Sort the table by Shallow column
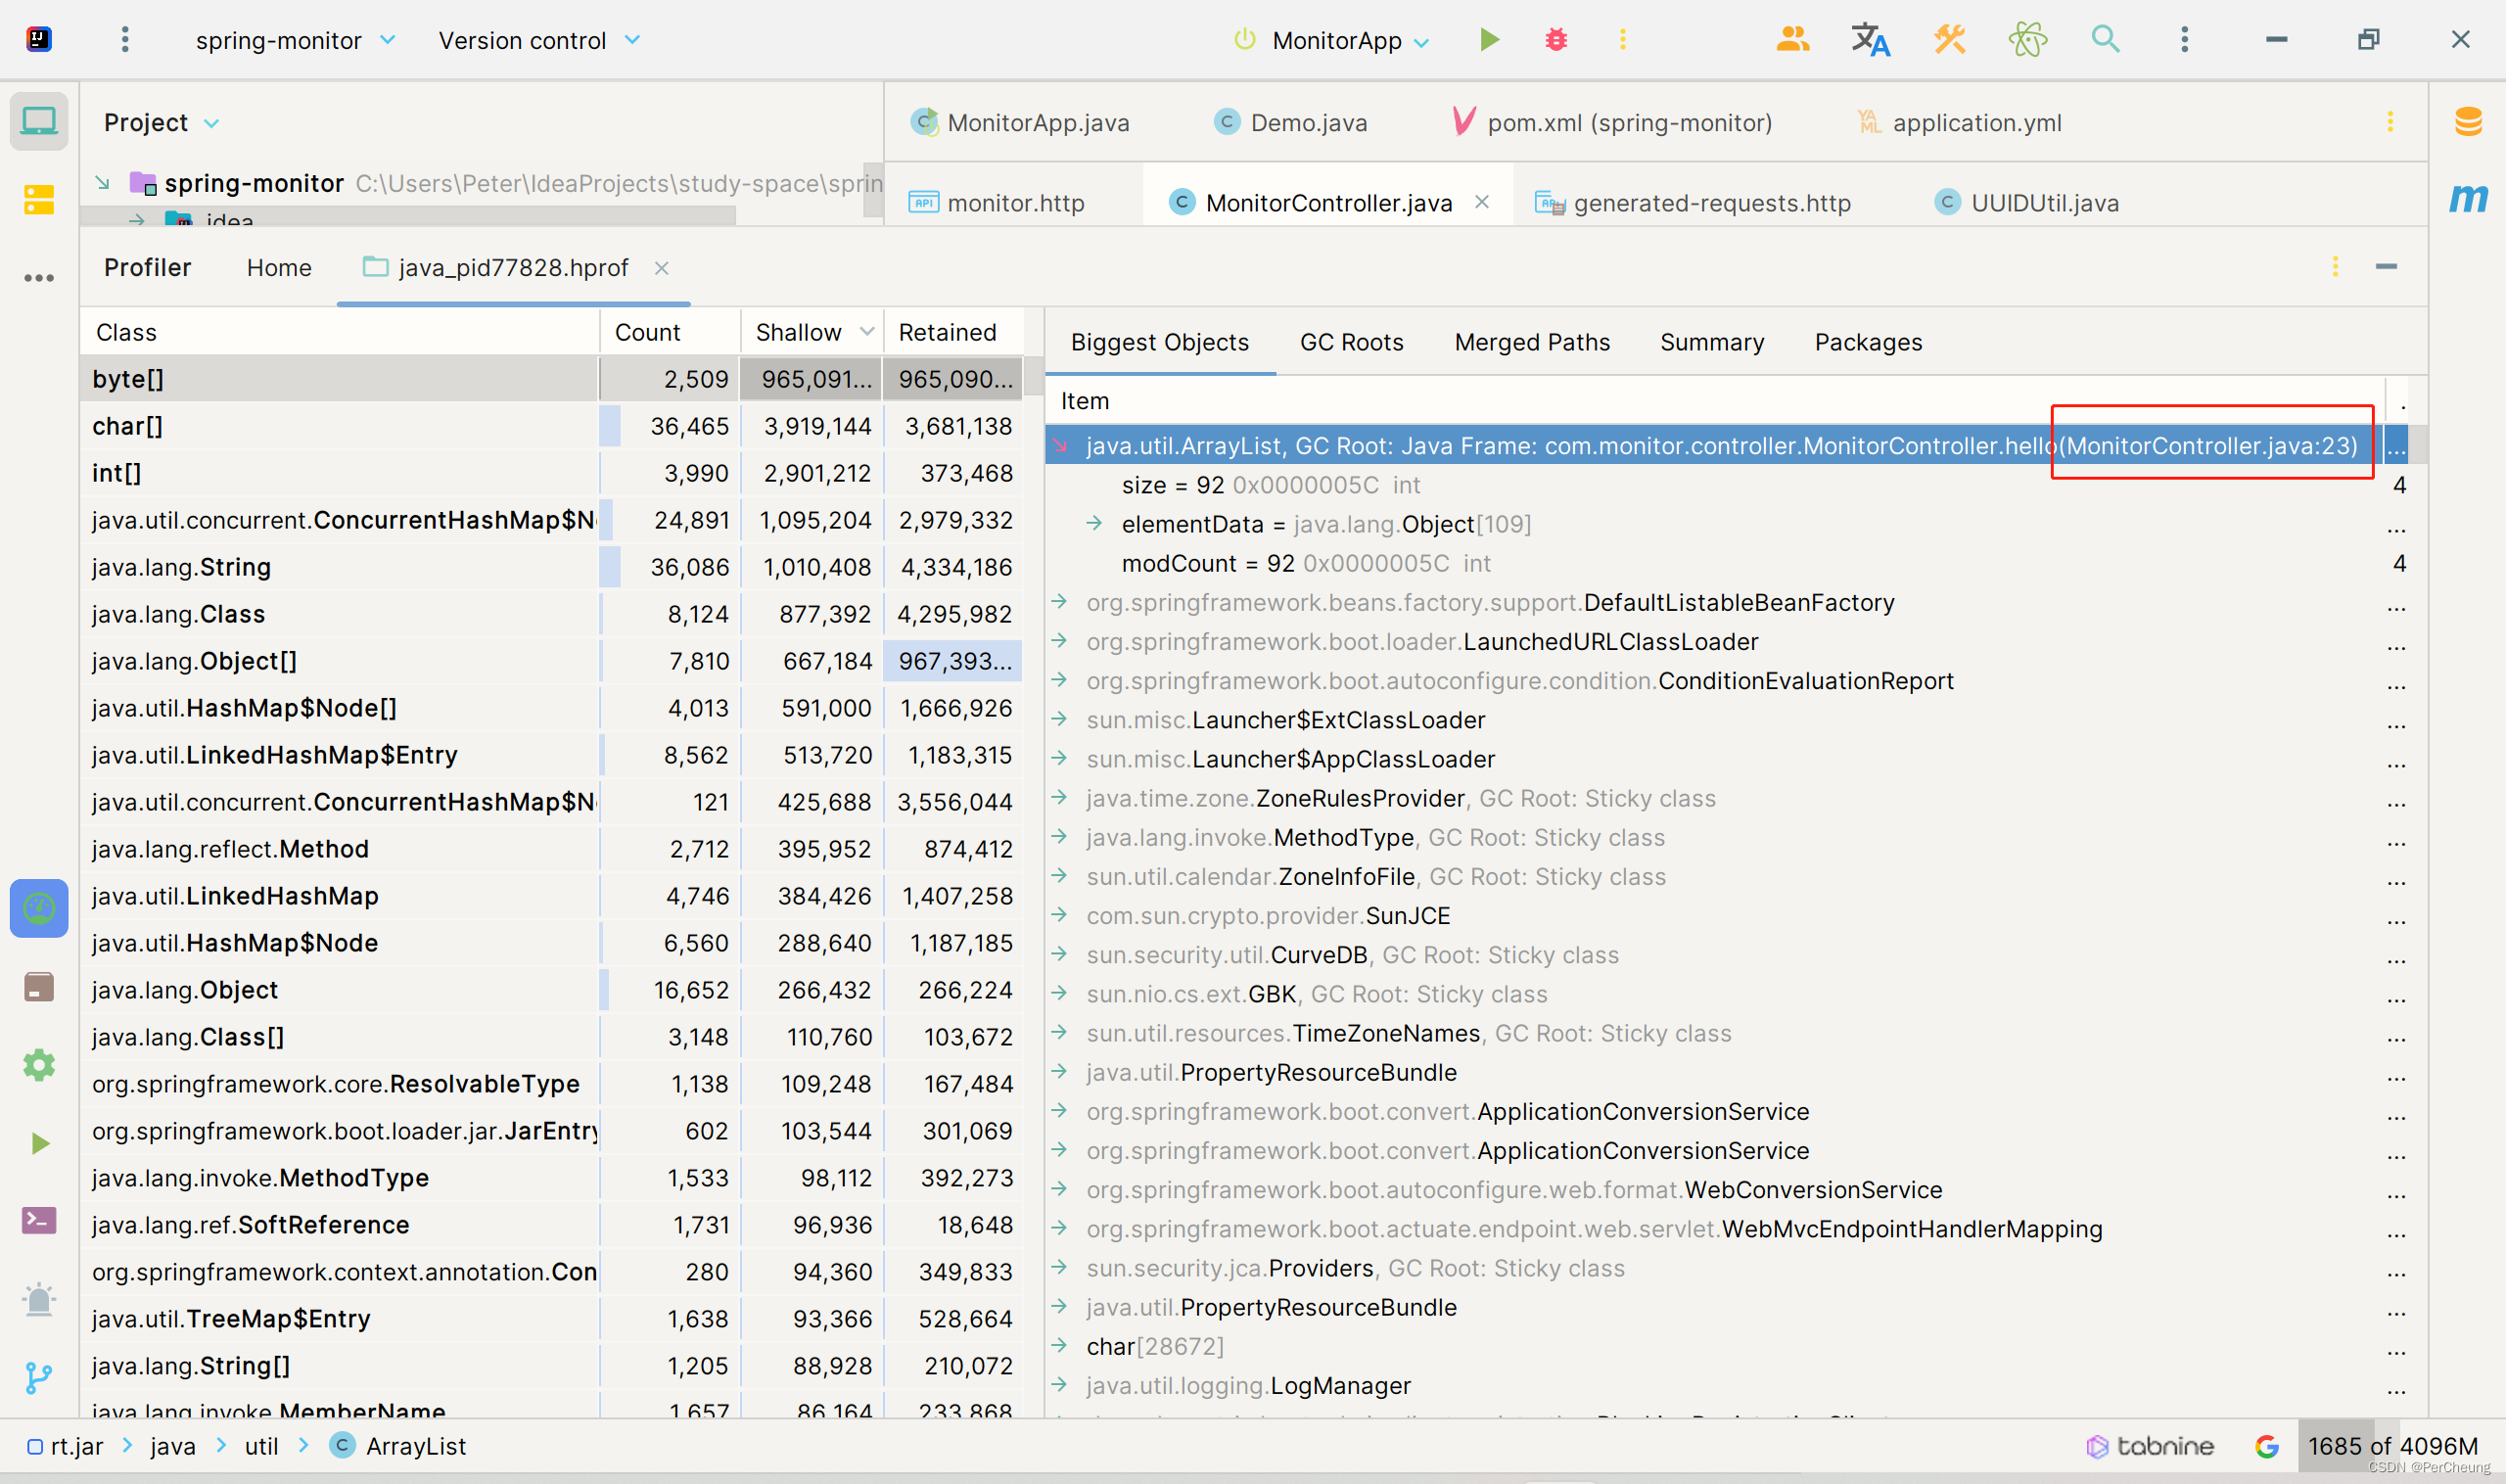Screen dimensions: 2506x1484 798,332
